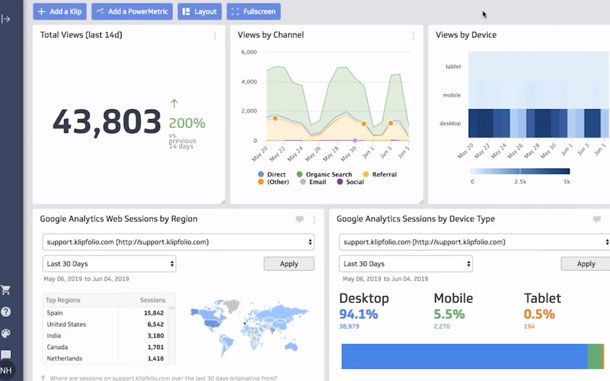Open site dropdown in Sessions by Region
The image size is (610, 381).
pyautogui.click(x=178, y=242)
